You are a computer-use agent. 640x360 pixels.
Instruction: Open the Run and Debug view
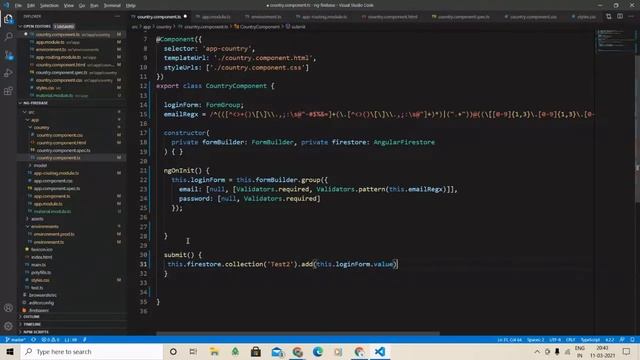(x=8, y=73)
